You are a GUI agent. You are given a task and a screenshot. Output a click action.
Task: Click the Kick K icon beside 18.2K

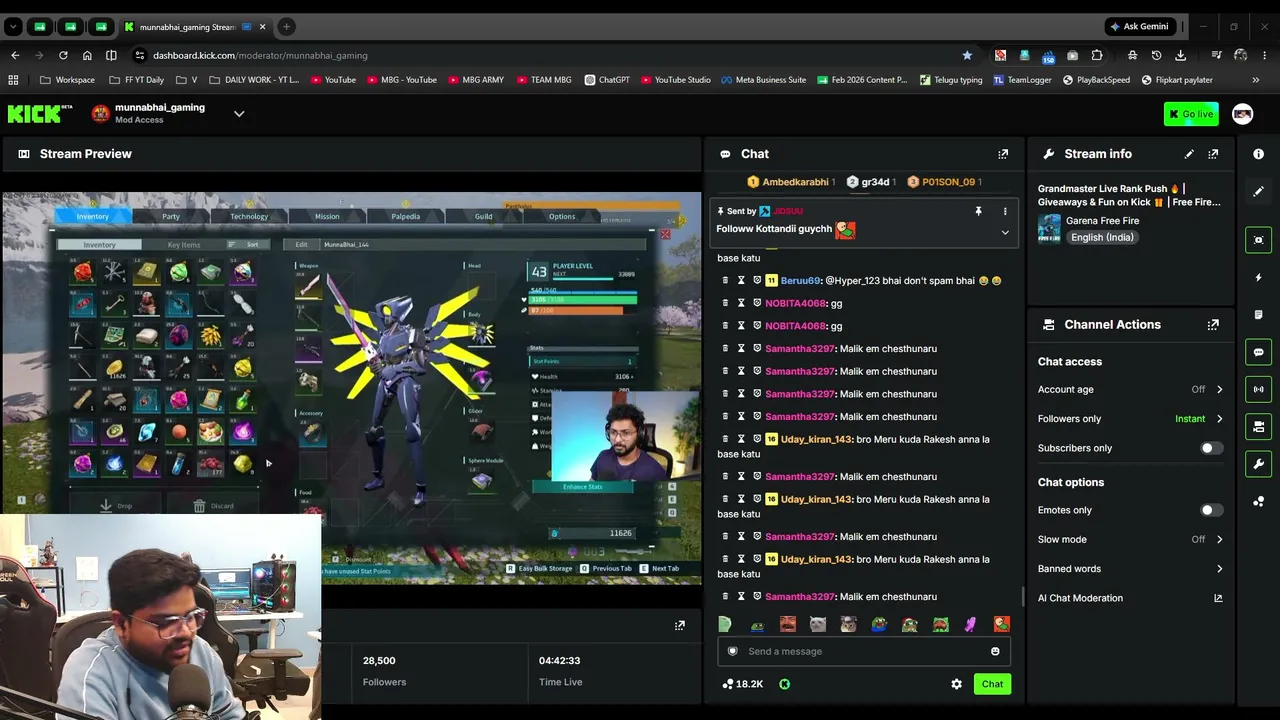point(784,684)
